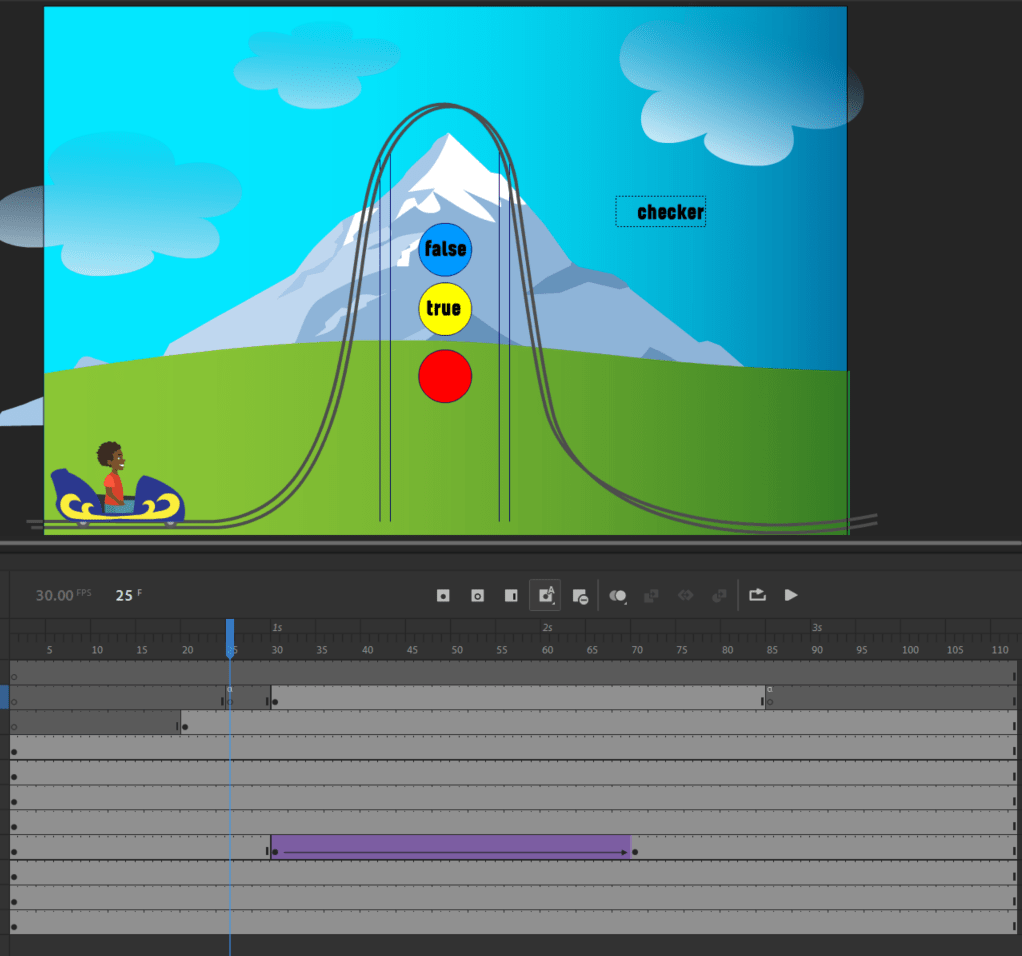Click the Insert Blank Keyframe icon
The image size is (1022, 956).
476,595
